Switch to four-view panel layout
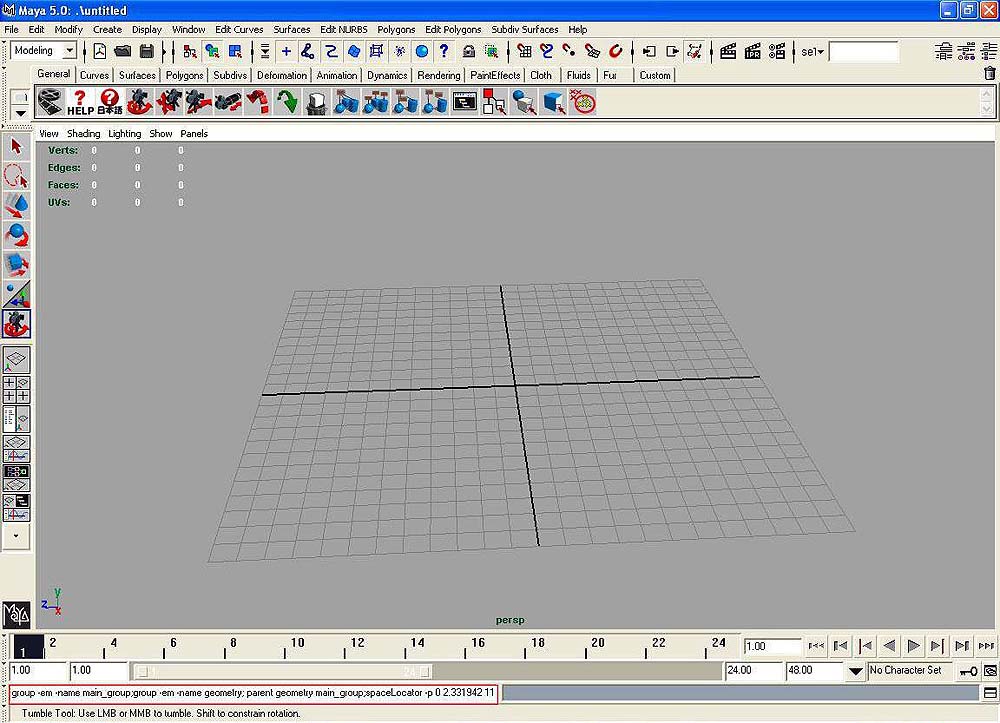The image size is (1000, 723). pos(17,389)
